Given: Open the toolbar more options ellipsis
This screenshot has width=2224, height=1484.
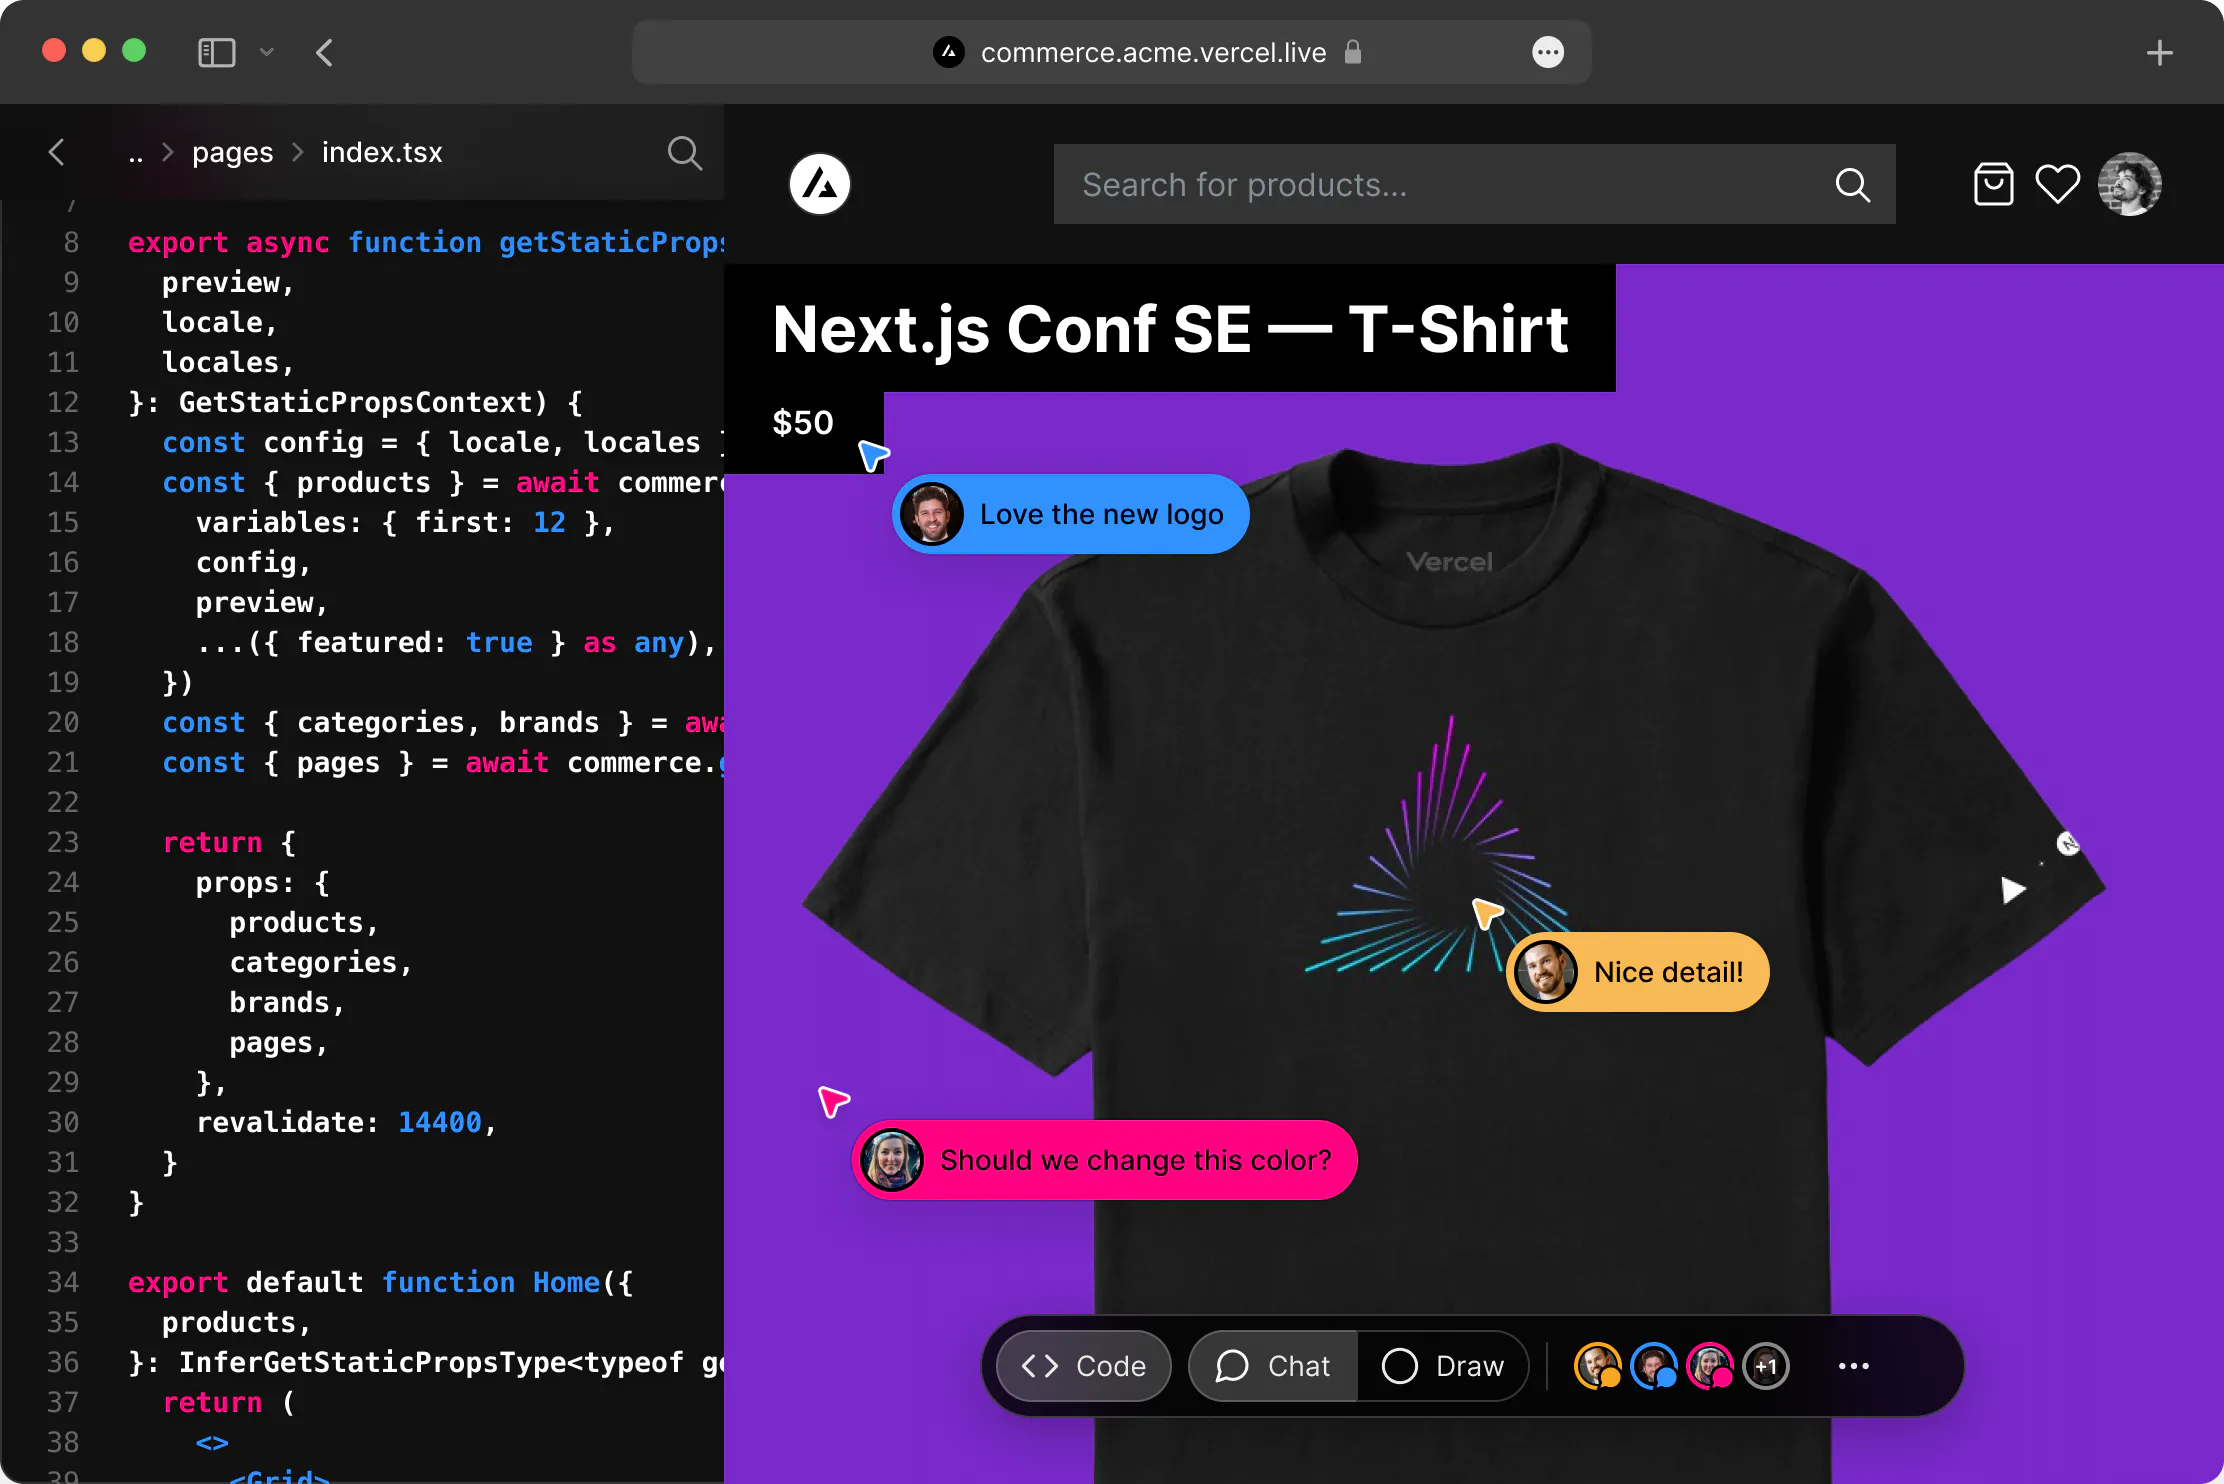Looking at the screenshot, I should coord(1853,1366).
